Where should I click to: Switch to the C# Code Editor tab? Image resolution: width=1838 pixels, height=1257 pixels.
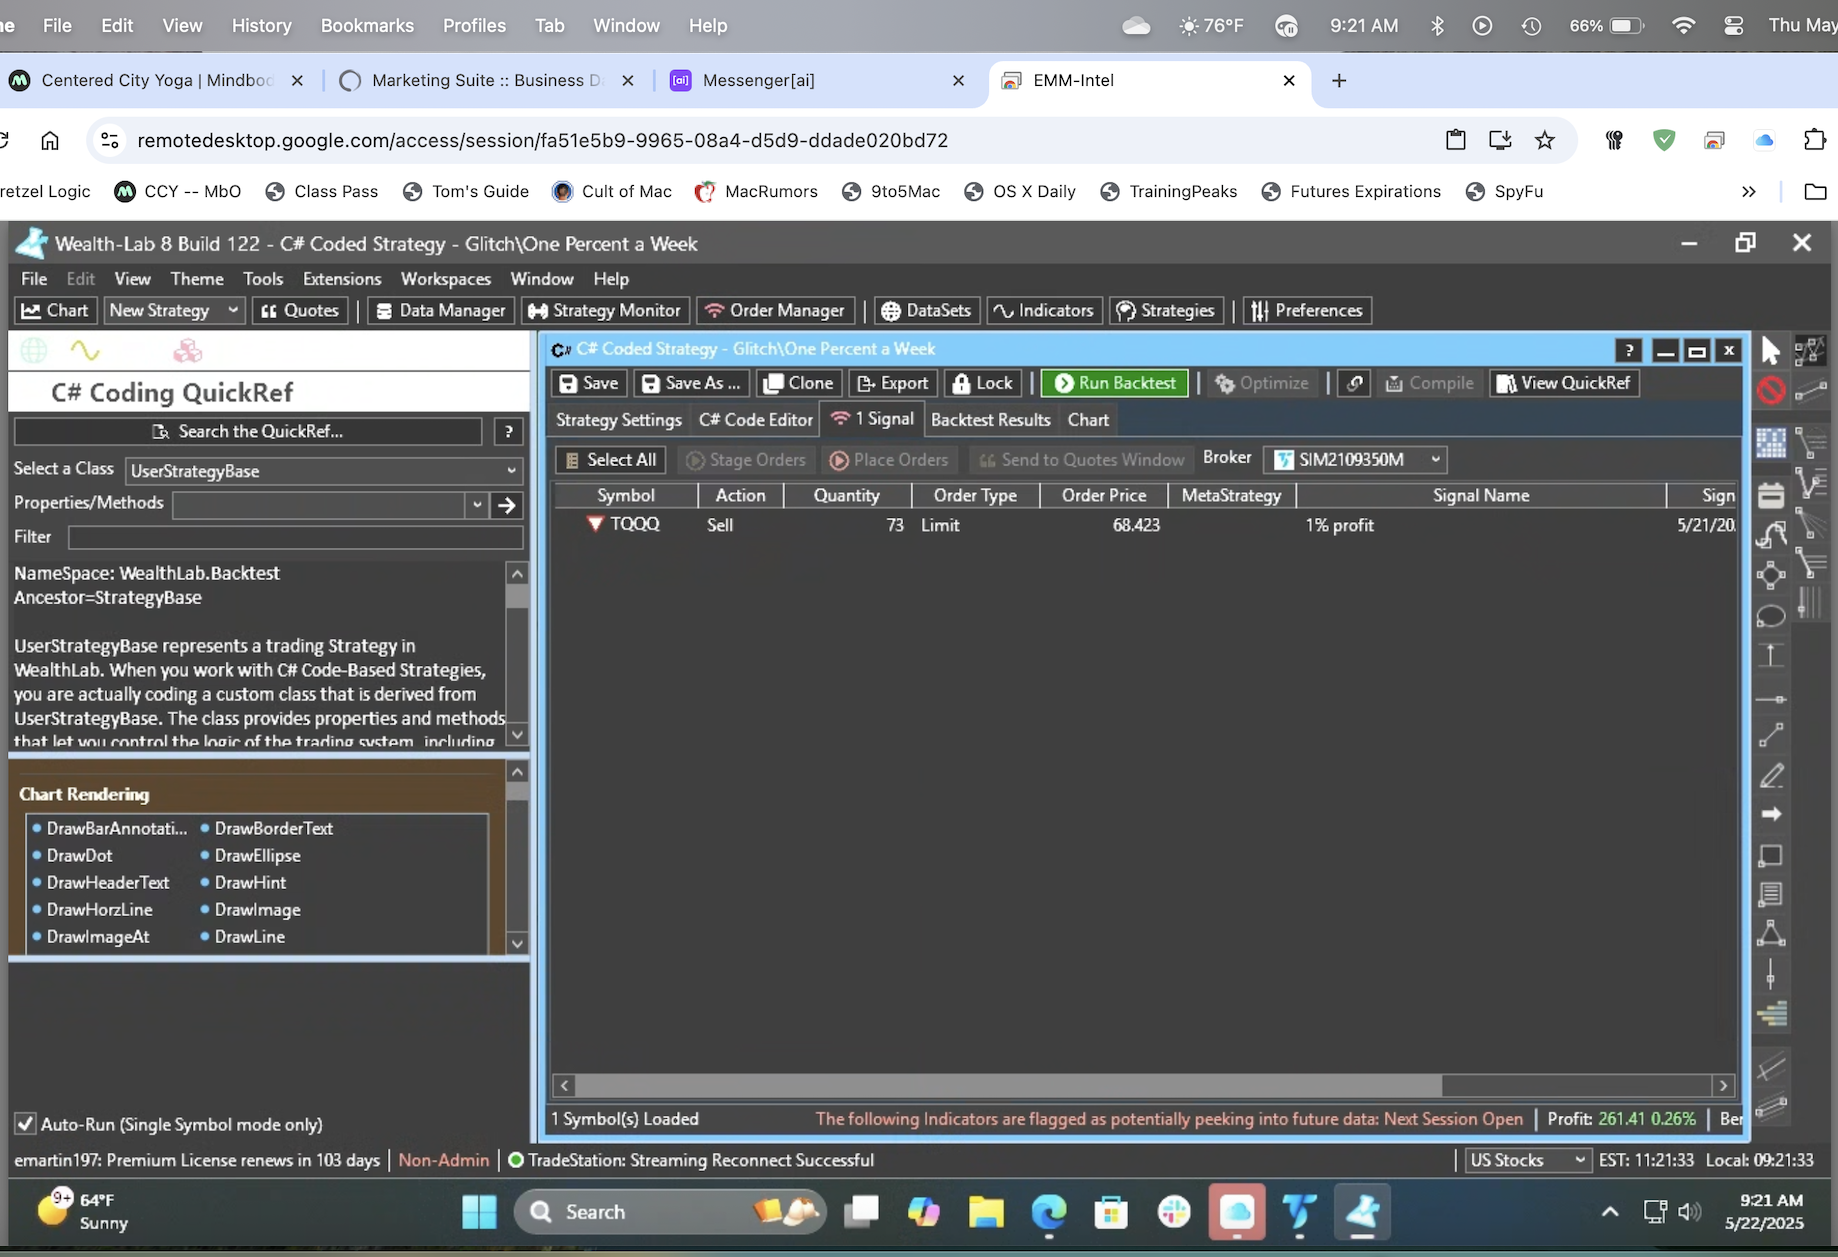pos(755,420)
